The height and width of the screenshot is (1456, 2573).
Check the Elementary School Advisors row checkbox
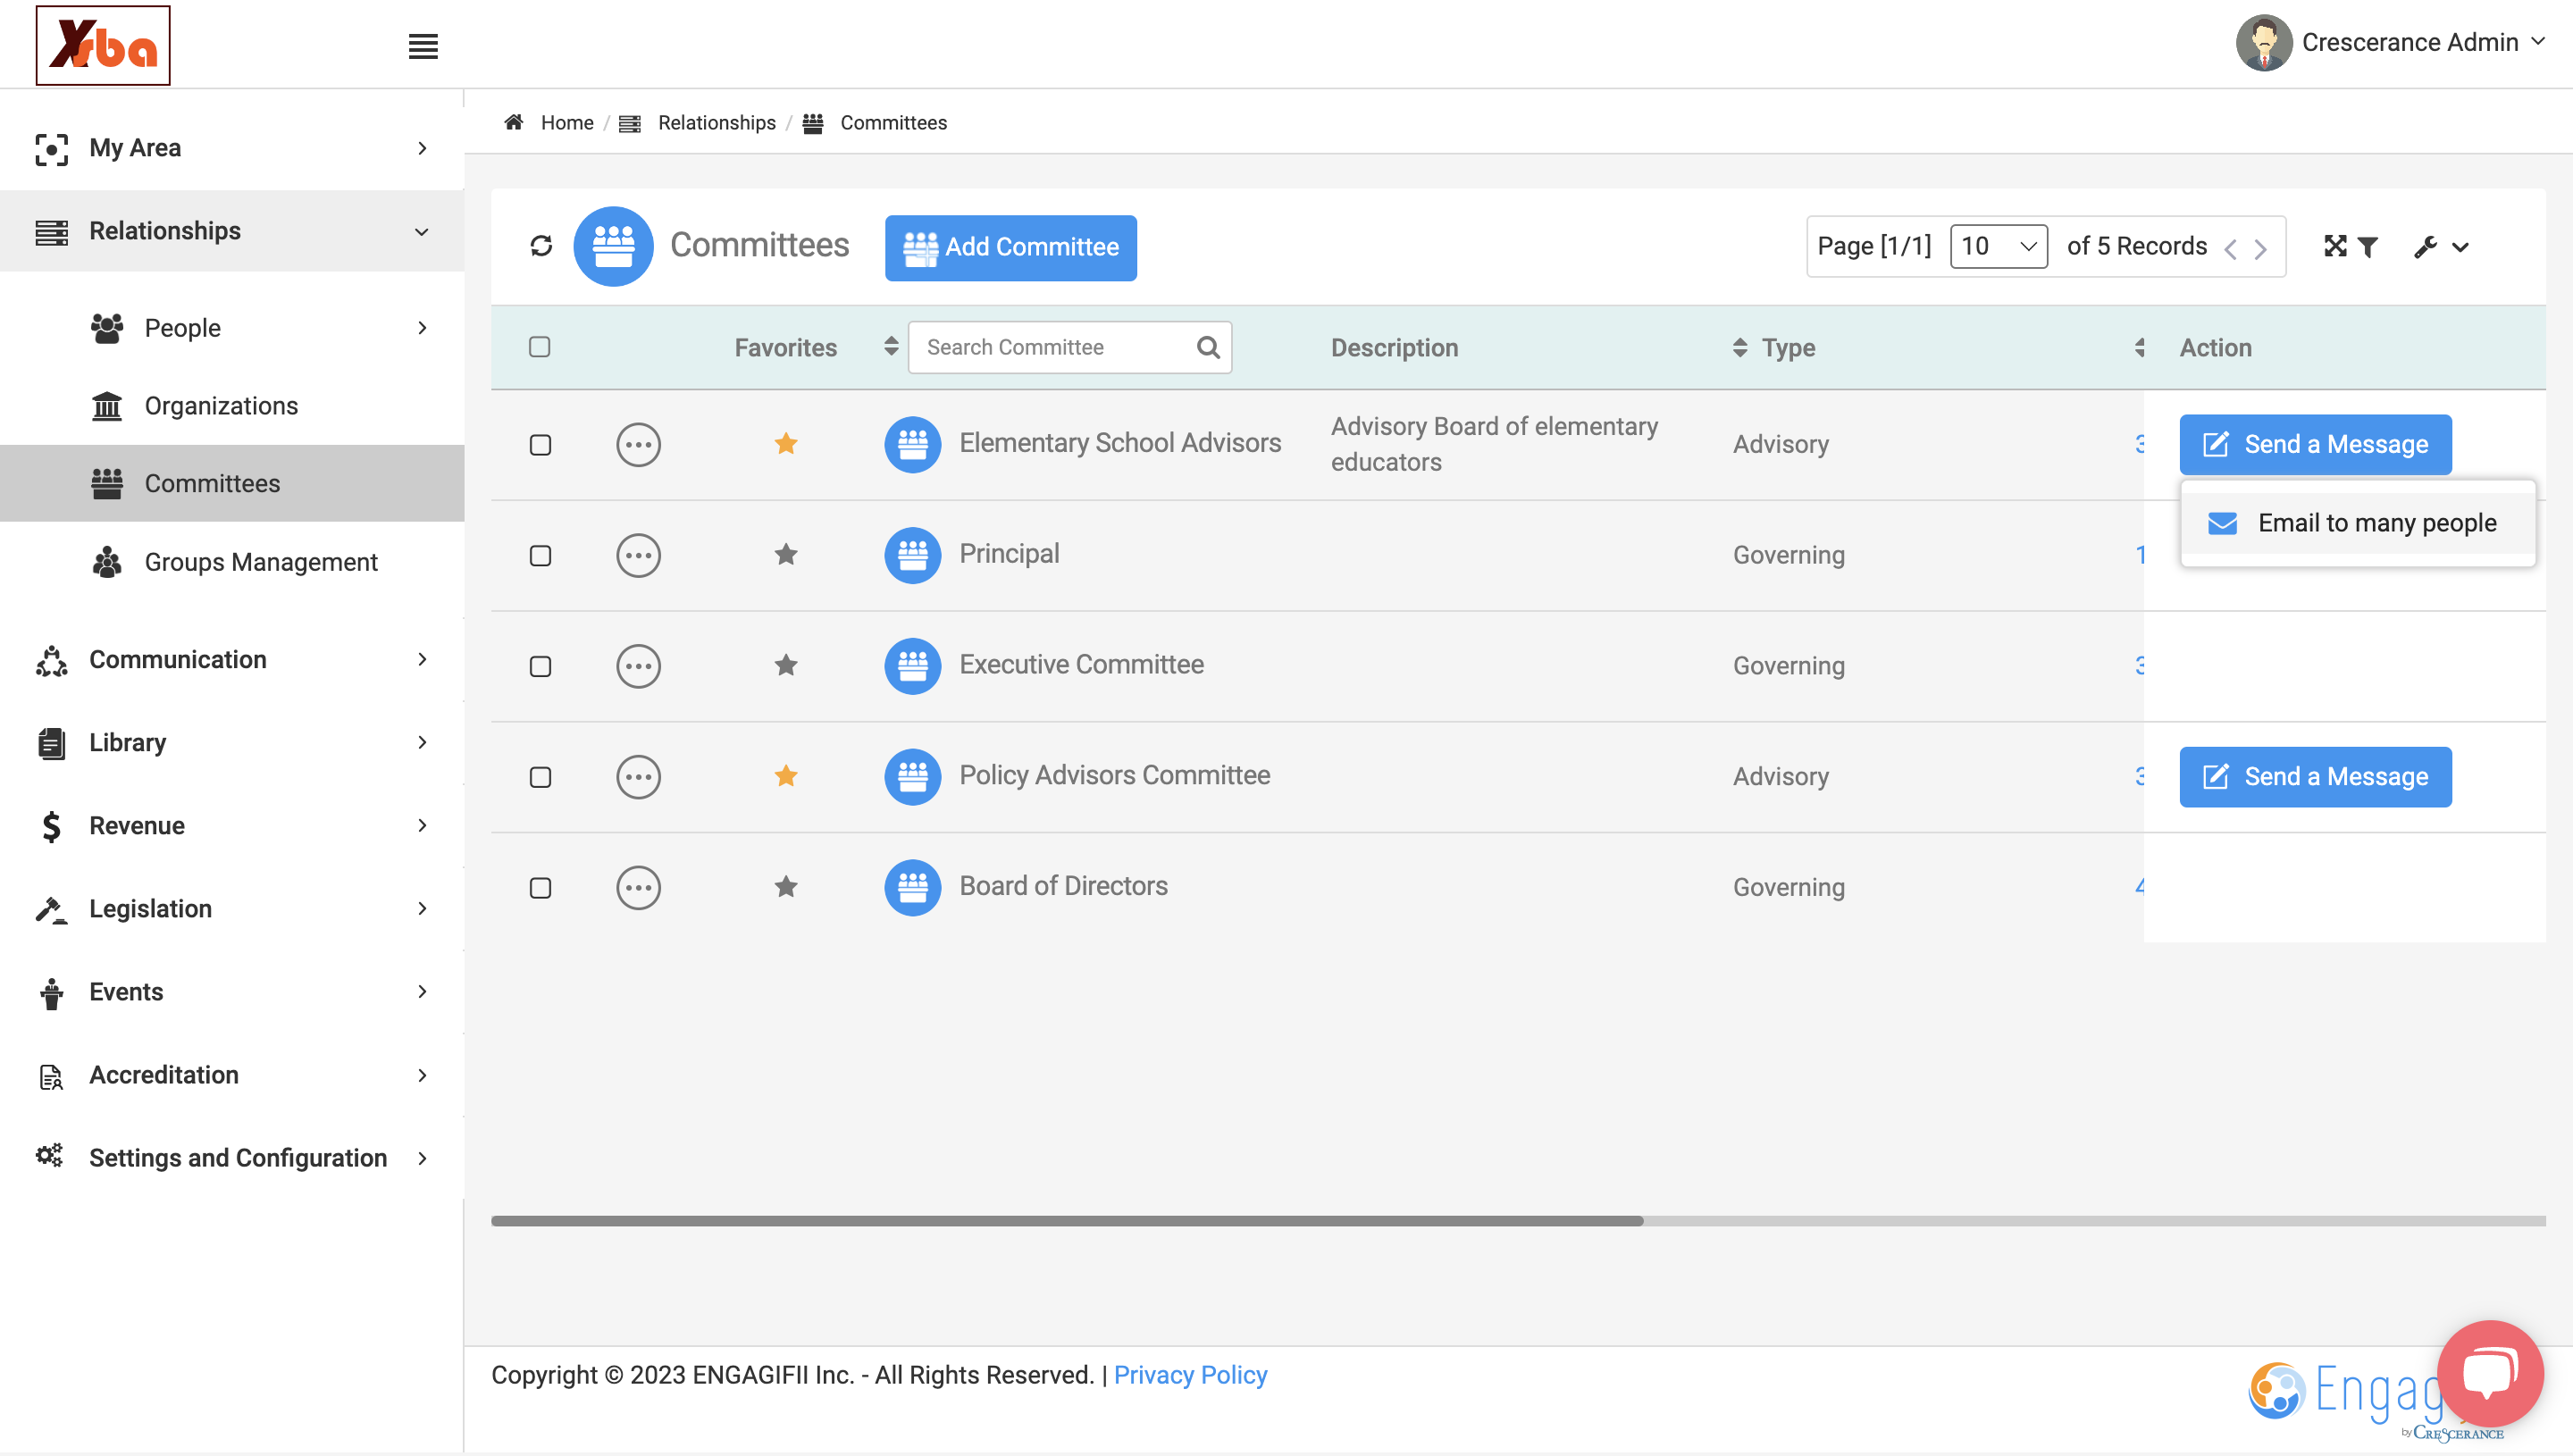(x=540, y=445)
